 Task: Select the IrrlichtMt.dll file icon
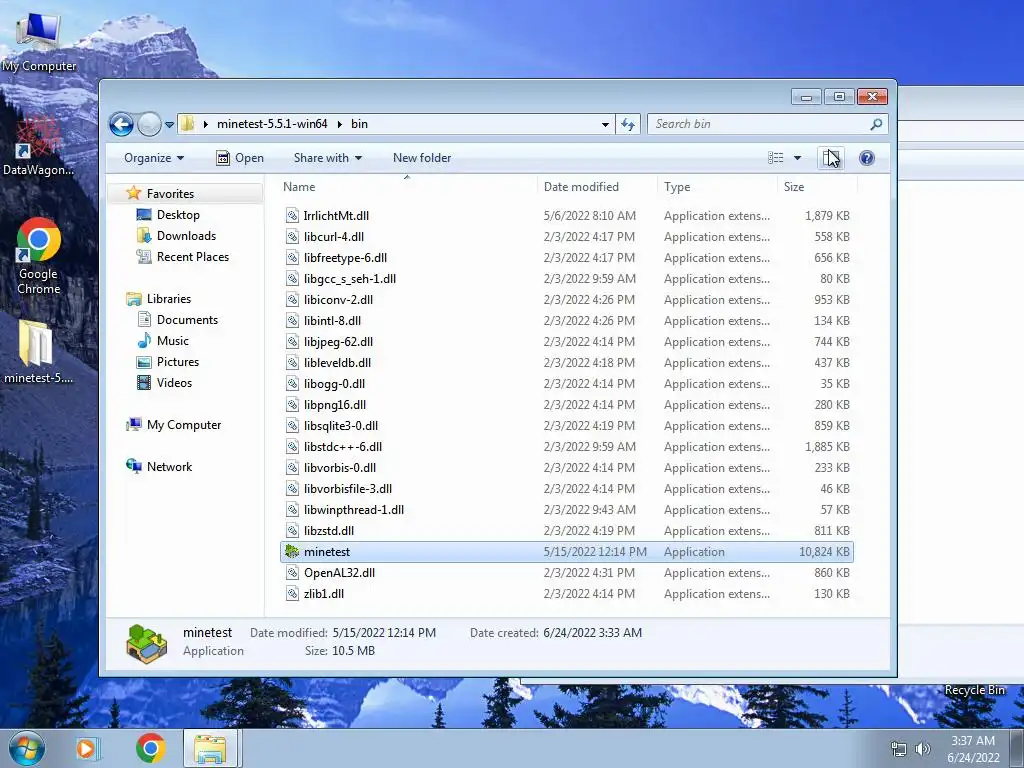[x=292, y=216]
